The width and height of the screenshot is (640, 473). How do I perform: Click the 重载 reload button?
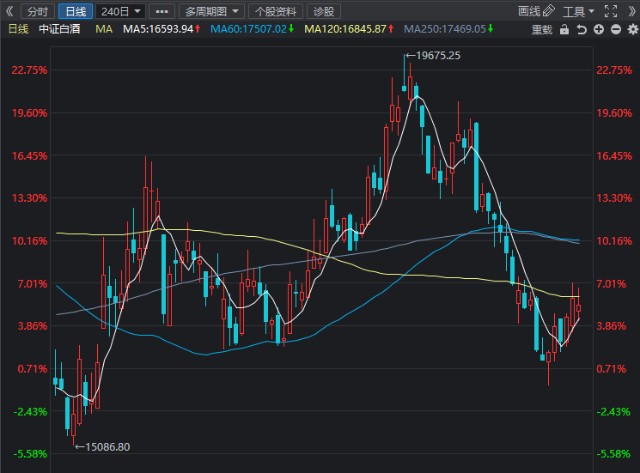[x=541, y=30]
